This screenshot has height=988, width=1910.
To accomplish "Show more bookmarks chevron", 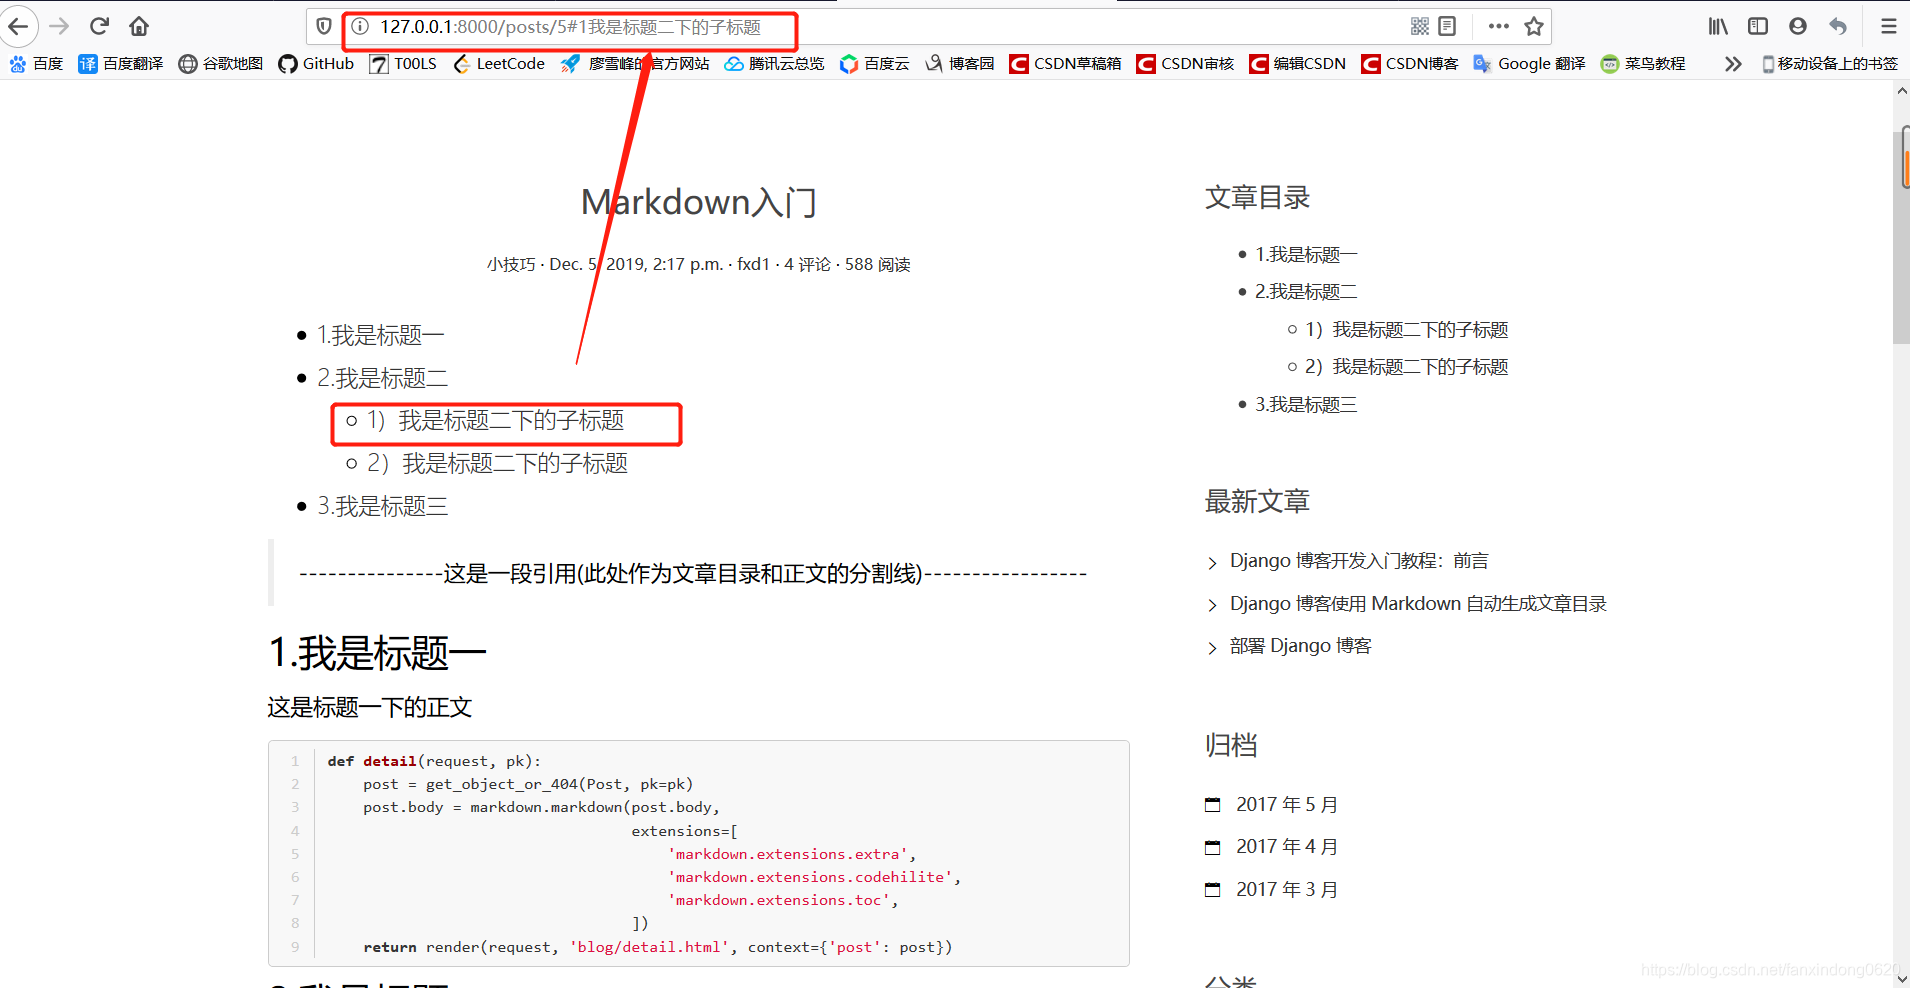I will (x=1733, y=64).
